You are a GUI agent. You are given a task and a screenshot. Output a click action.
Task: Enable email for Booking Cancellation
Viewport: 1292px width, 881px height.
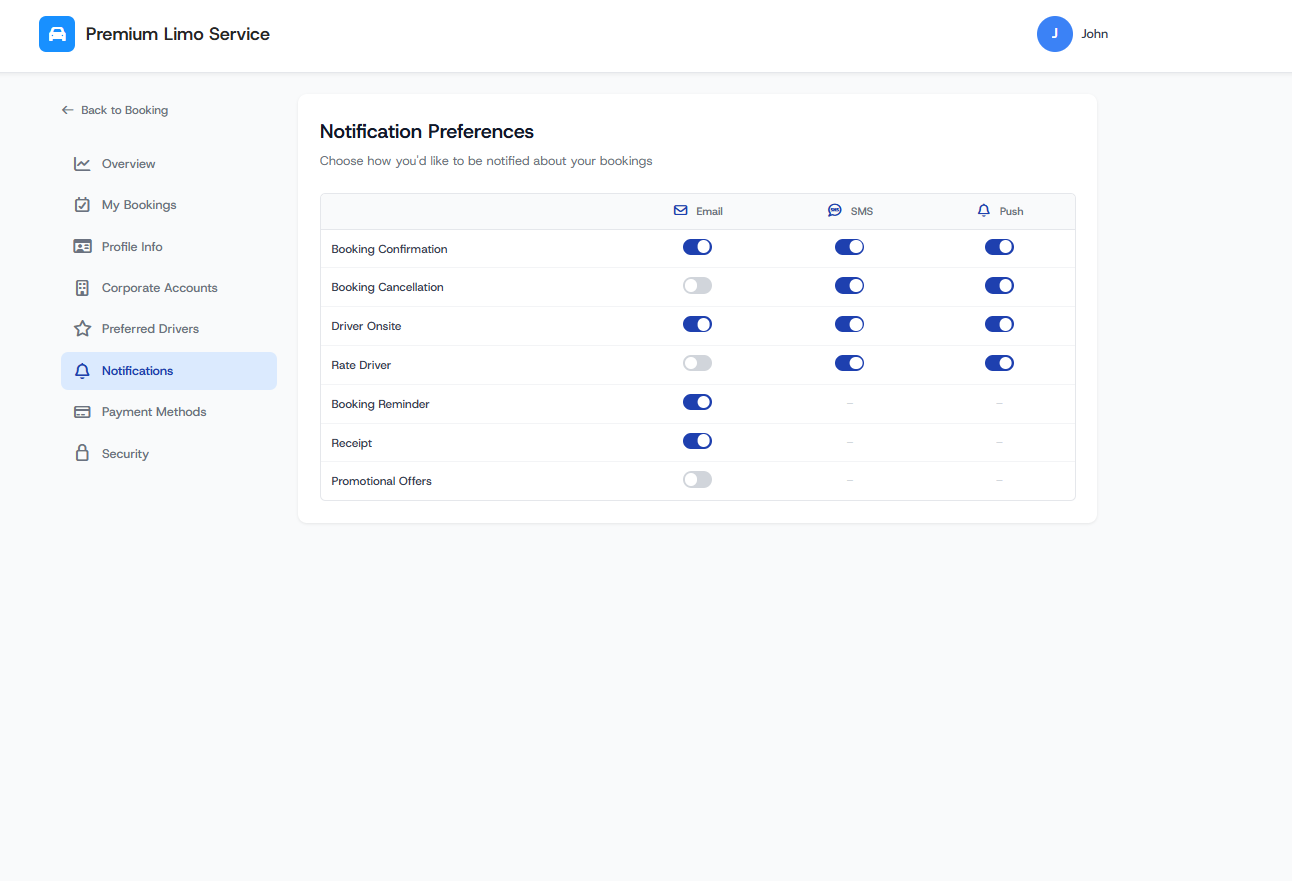click(697, 286)
